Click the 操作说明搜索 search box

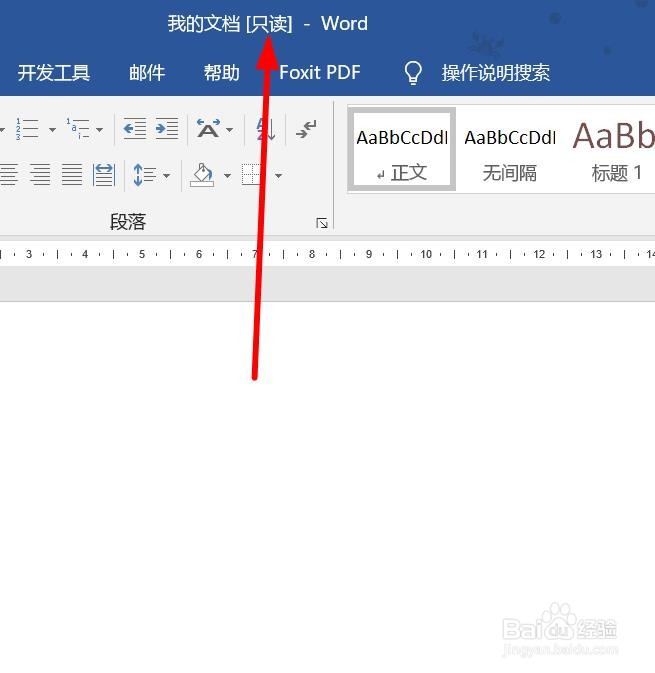(x=496, y=73)
